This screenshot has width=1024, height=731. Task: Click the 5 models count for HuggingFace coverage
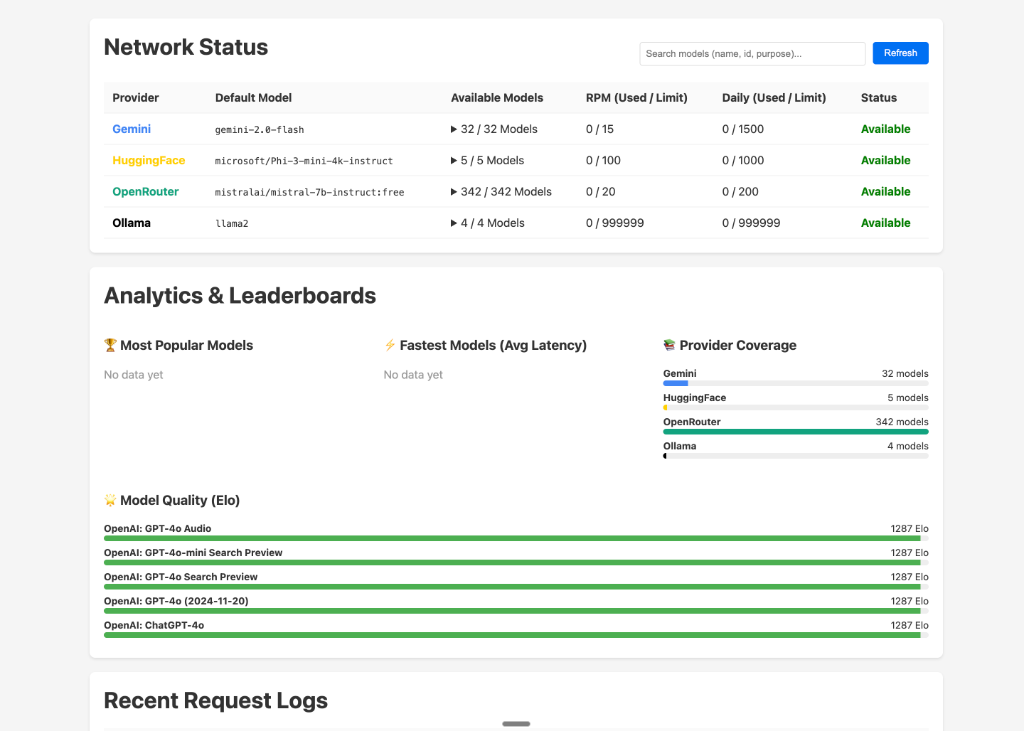point(908,398)
